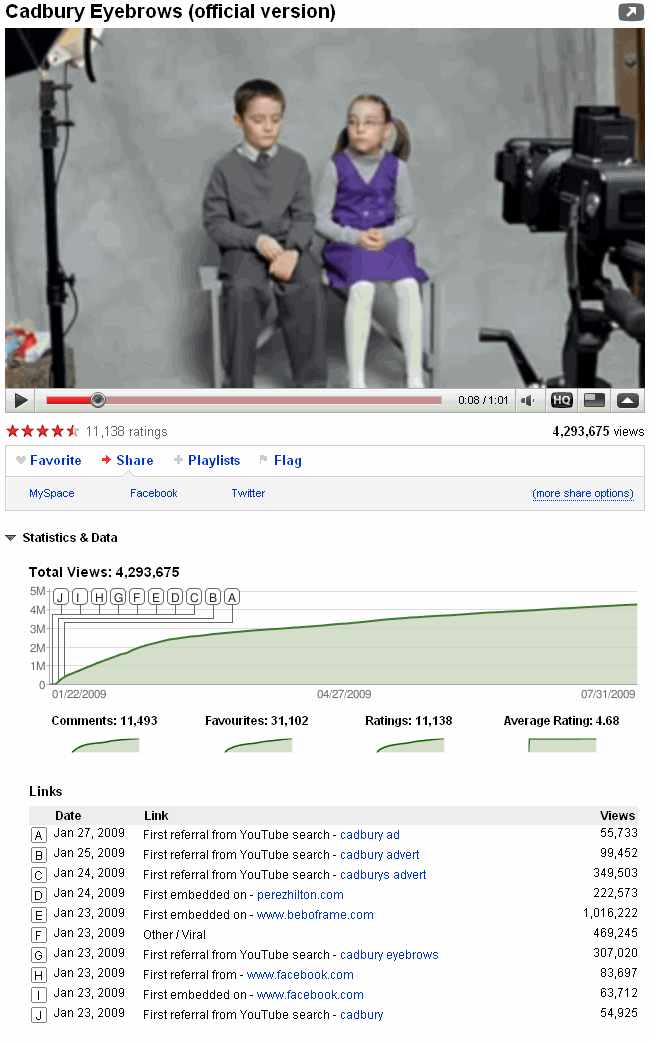This screenshot has height=1043, width=654.
Task: Collapse the Statistics & Data section
Action: pyautogui.click(x=11, y=537)
